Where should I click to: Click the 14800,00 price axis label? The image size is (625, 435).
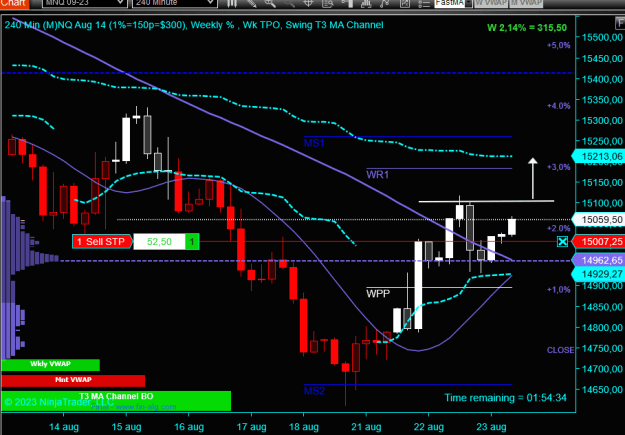click(x=602, y=328)
